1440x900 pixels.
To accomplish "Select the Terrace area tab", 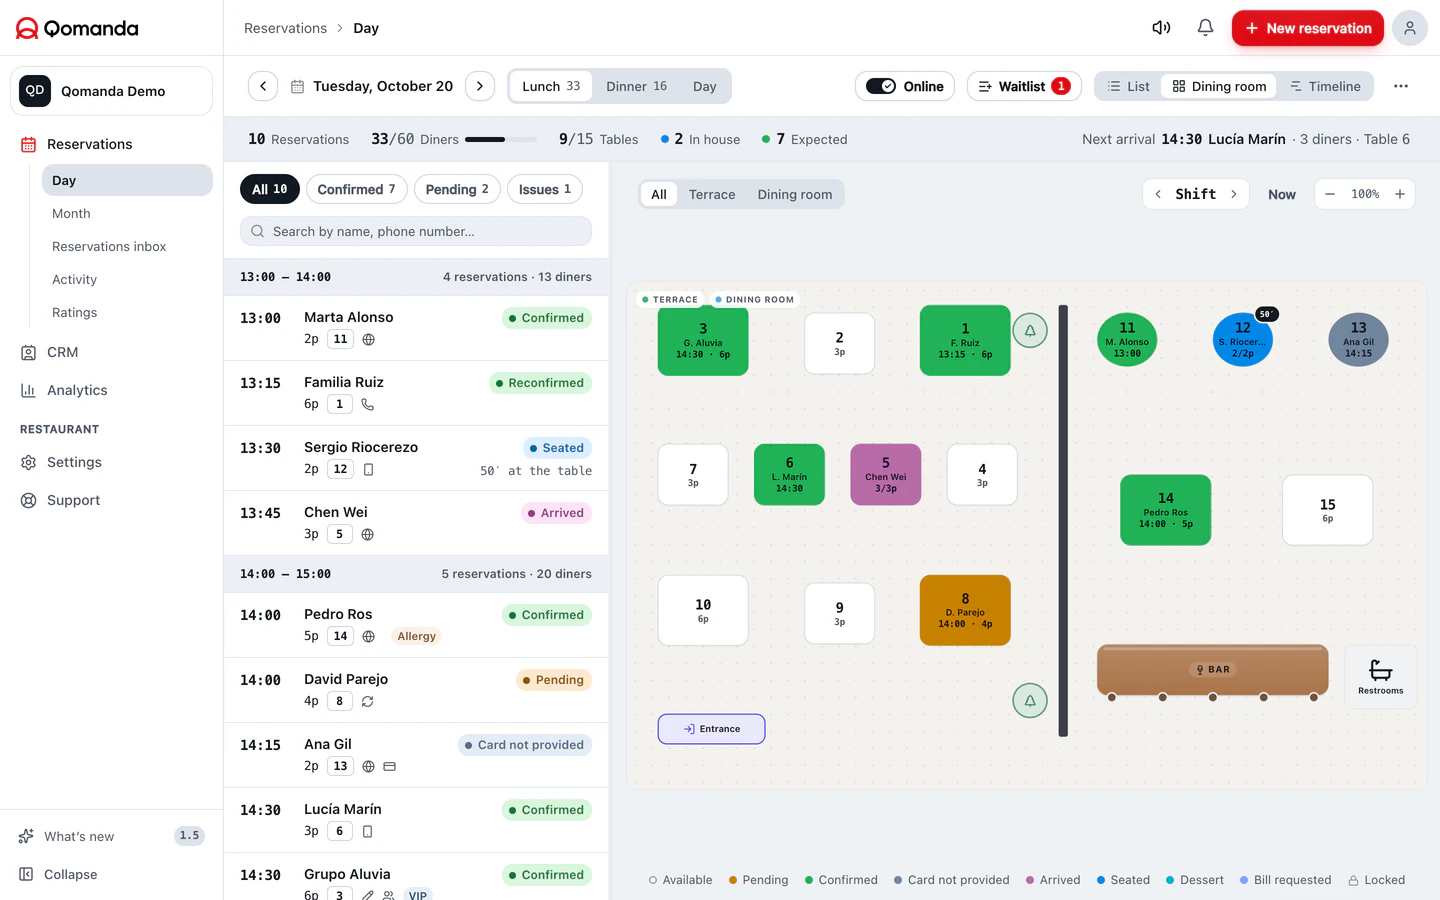I will [712, 194].
